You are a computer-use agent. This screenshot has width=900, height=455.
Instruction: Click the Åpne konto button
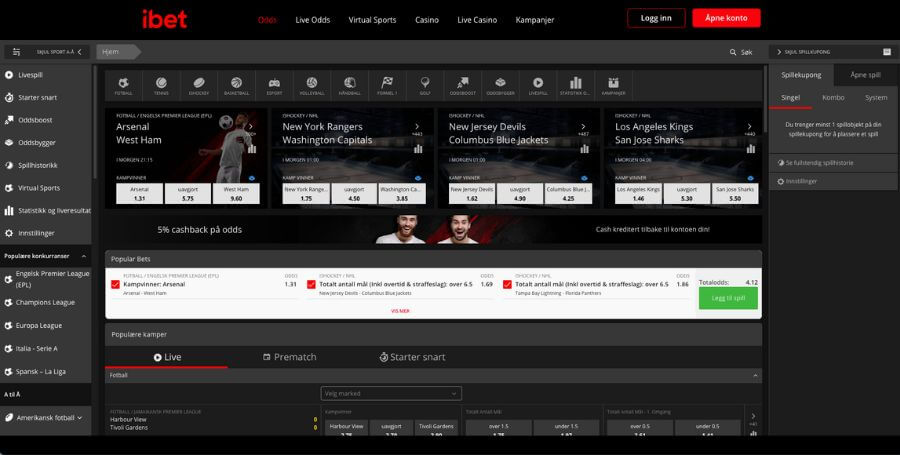point(726,18)
